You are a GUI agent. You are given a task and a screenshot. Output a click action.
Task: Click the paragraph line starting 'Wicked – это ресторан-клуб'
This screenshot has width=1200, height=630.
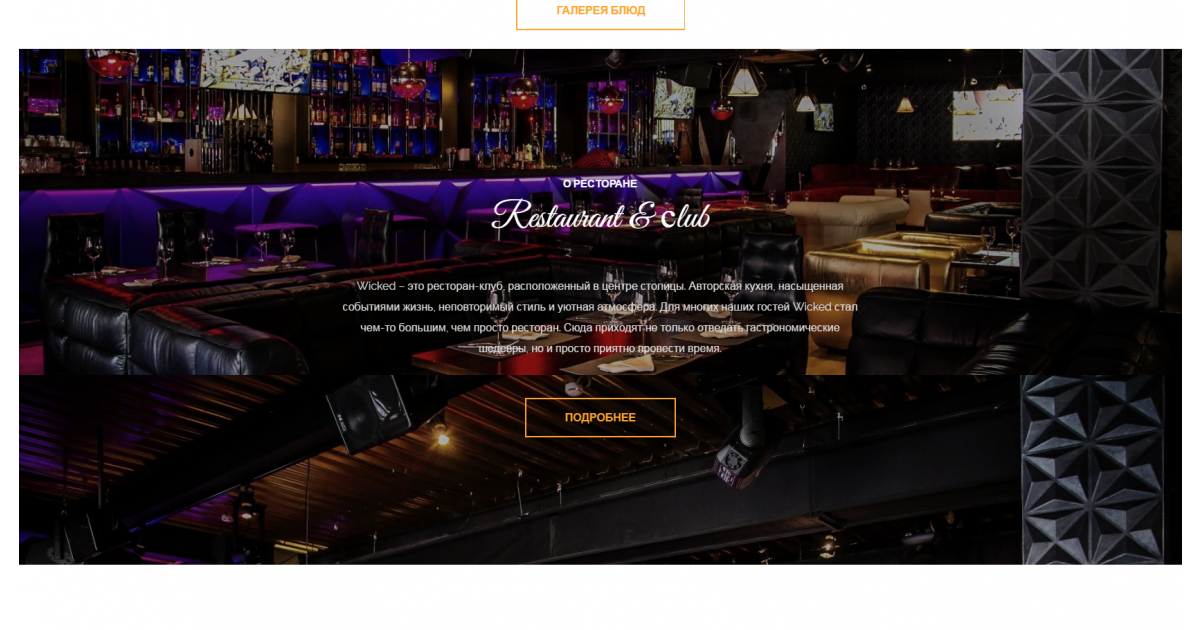click(600, 286)
